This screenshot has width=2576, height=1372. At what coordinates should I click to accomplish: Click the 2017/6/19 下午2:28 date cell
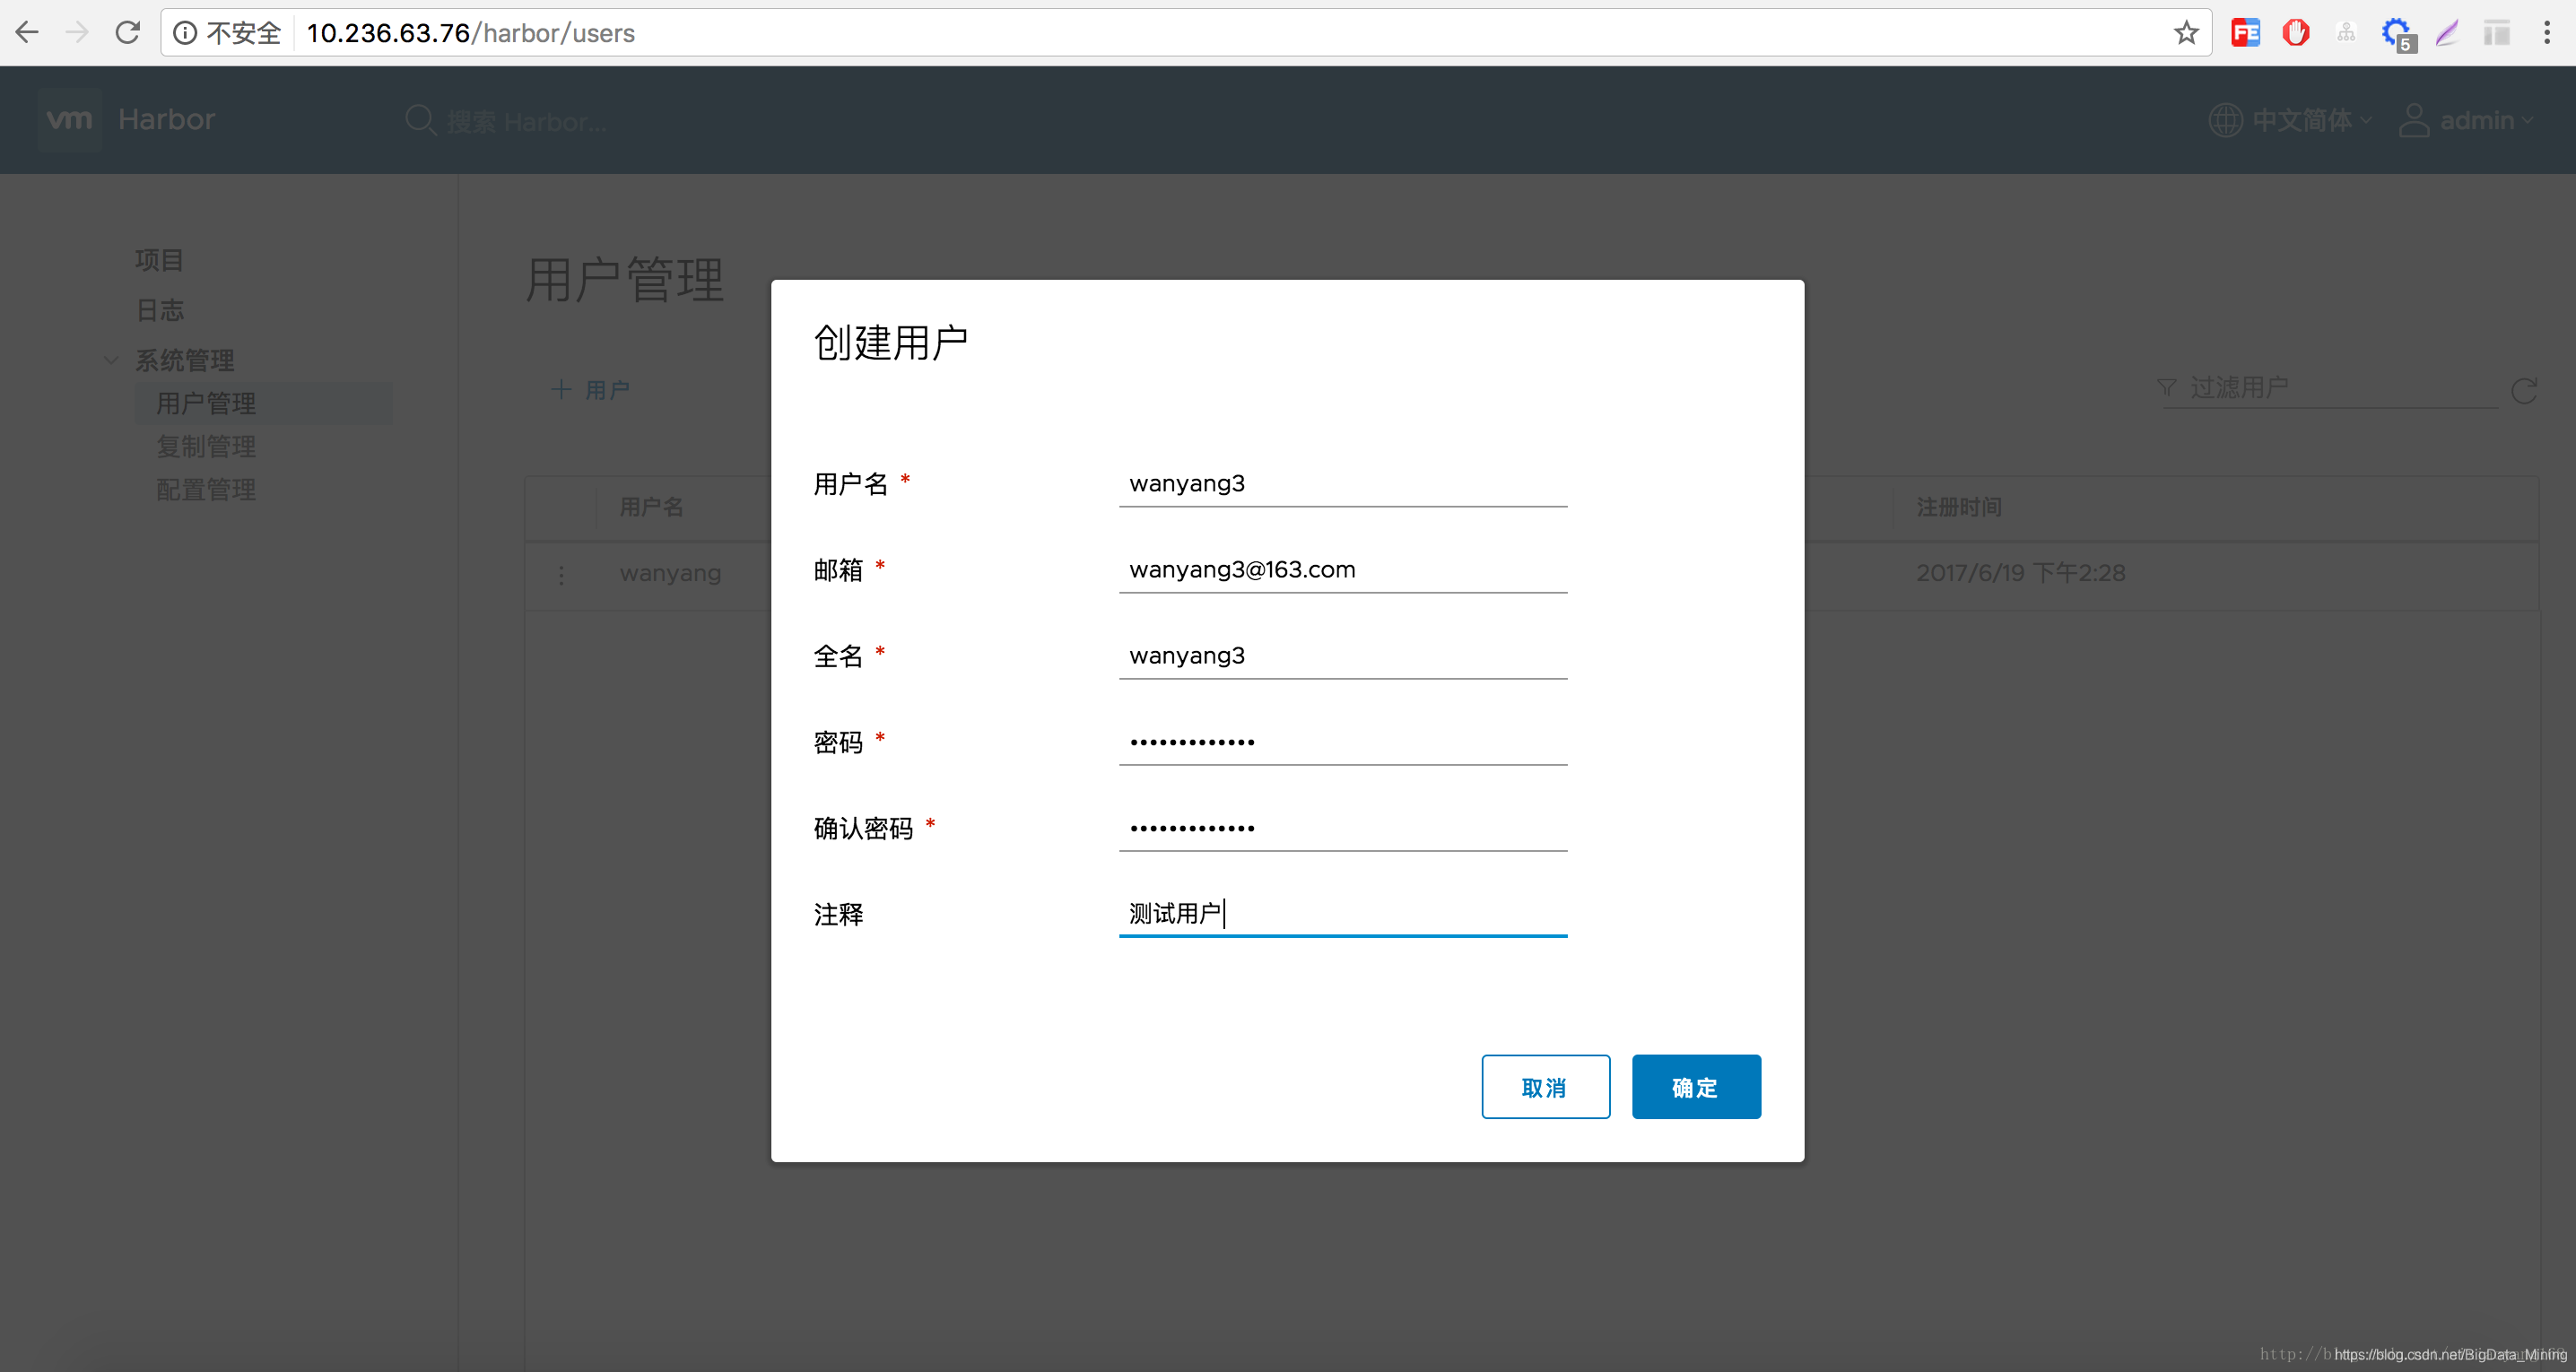click(x=2020, y=573)
